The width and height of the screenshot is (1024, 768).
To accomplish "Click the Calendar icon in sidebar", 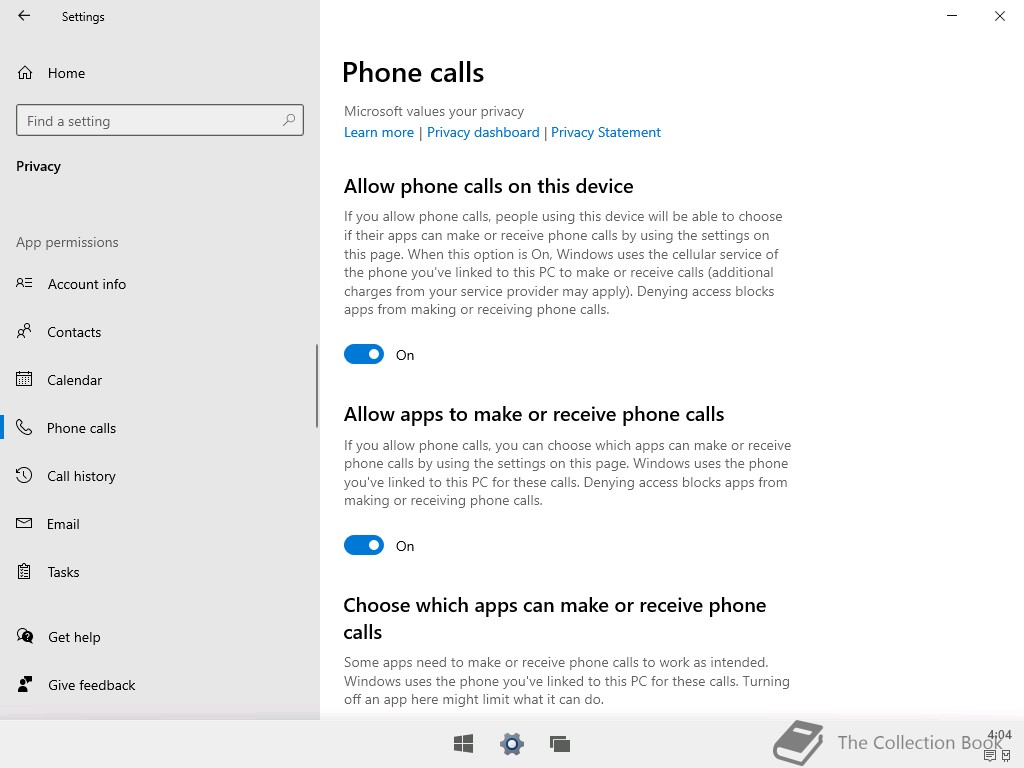I will click(24, 379).
